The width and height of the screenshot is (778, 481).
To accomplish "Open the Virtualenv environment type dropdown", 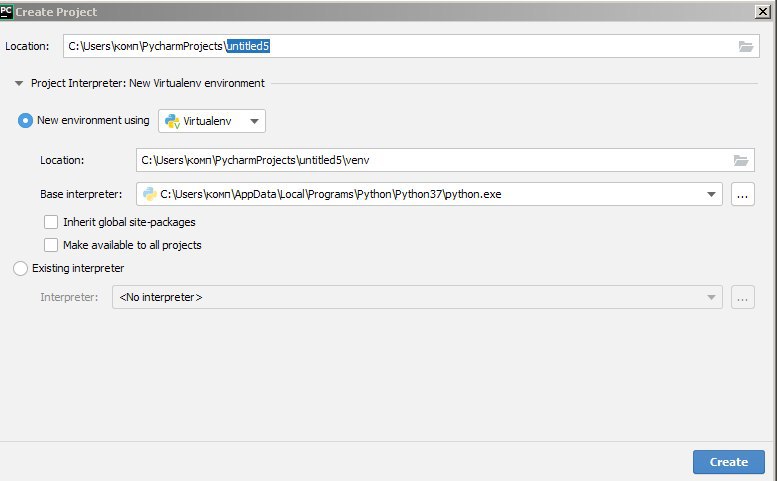I will tap(212, 121).
